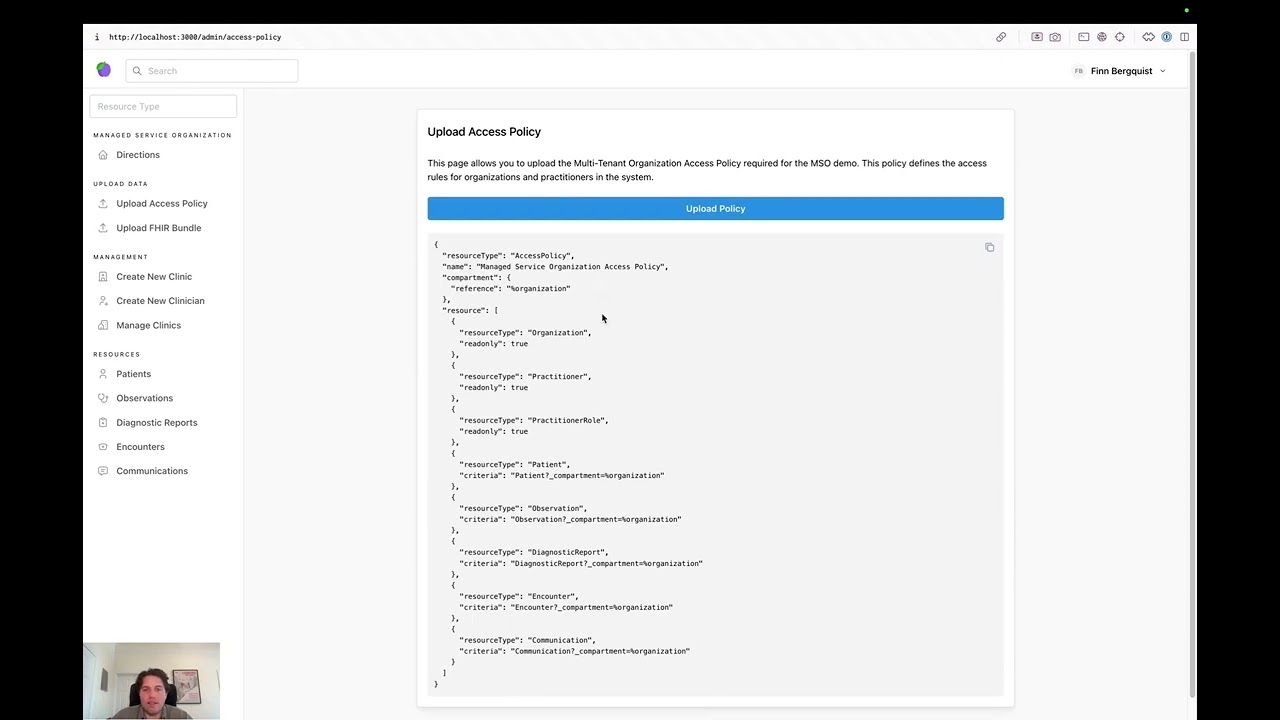Screen dimensions: 1280x720
Task: Open Create New Clinic
Action: pos(154,276)
